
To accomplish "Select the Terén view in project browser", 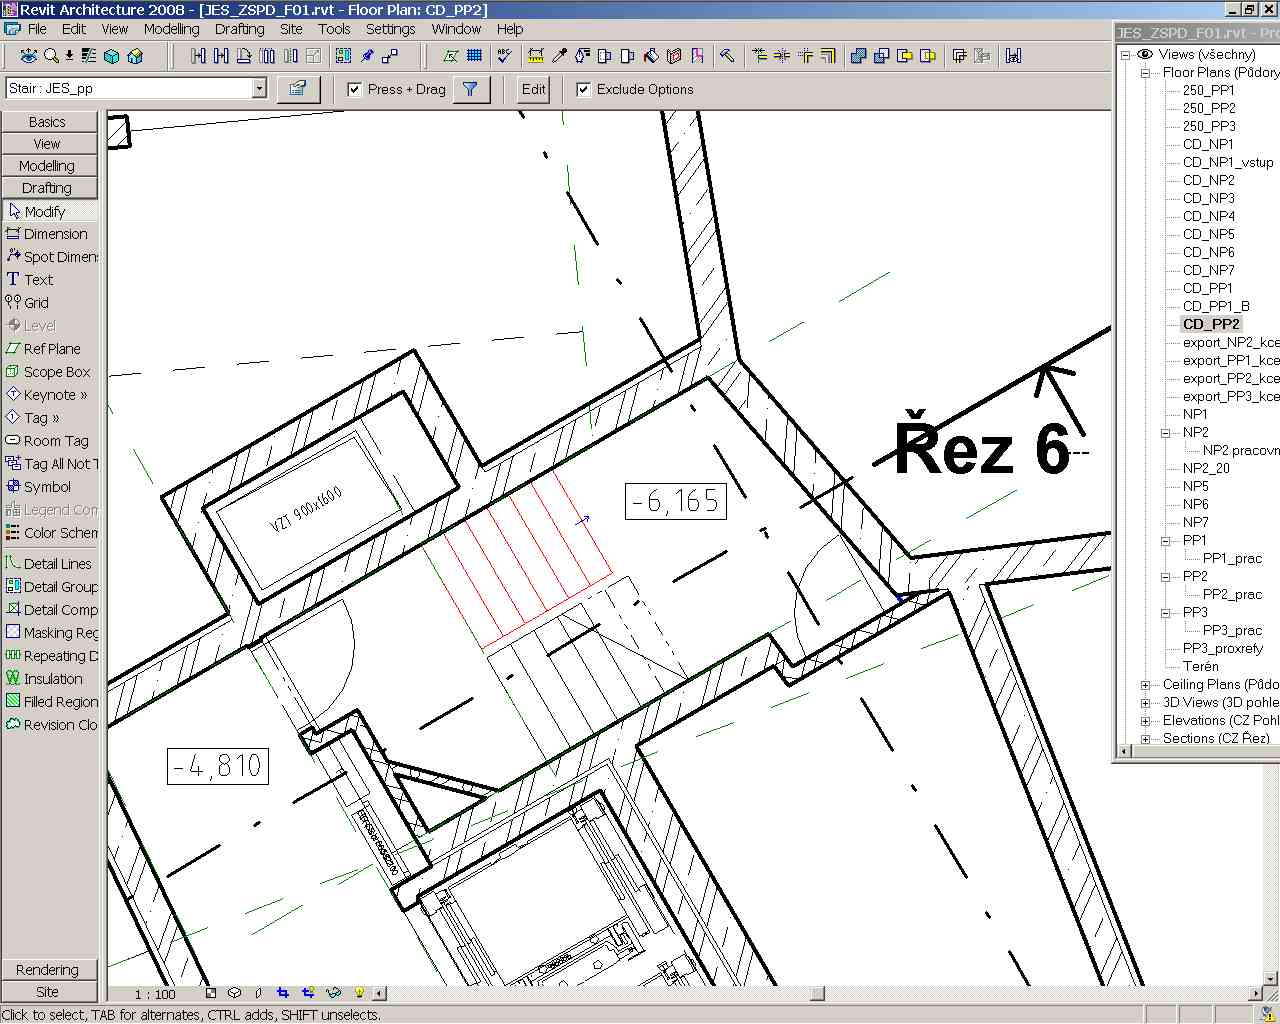I will point(1200,666).
